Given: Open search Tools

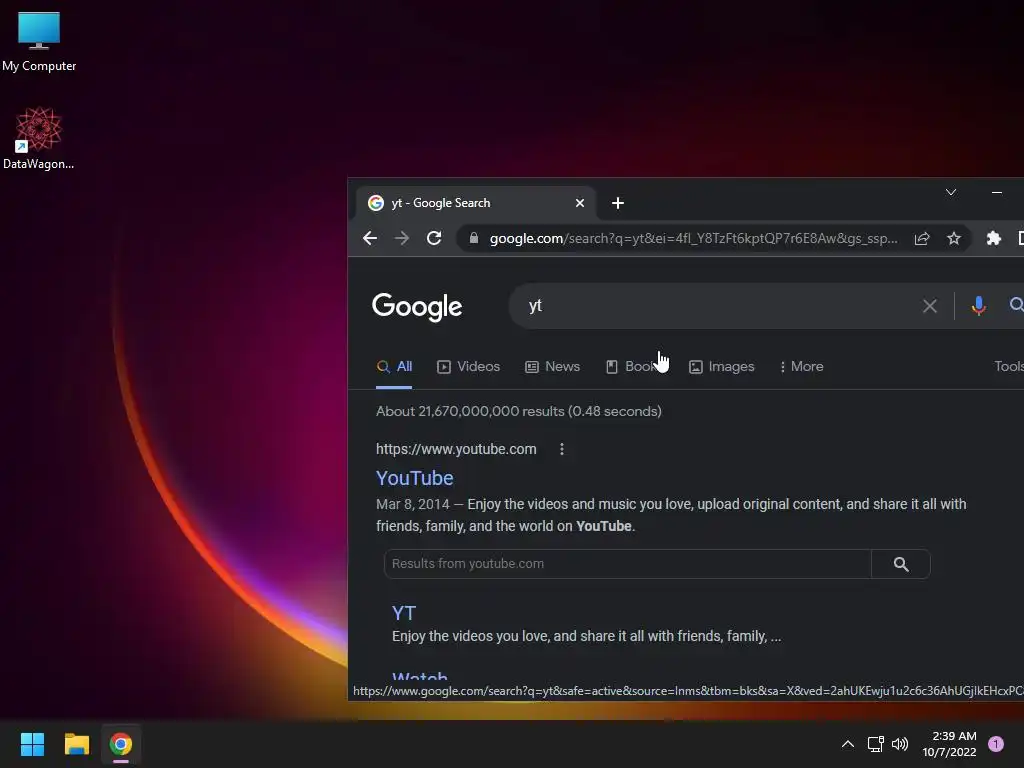Looking at the screenshot, I should pos(1009,366).
